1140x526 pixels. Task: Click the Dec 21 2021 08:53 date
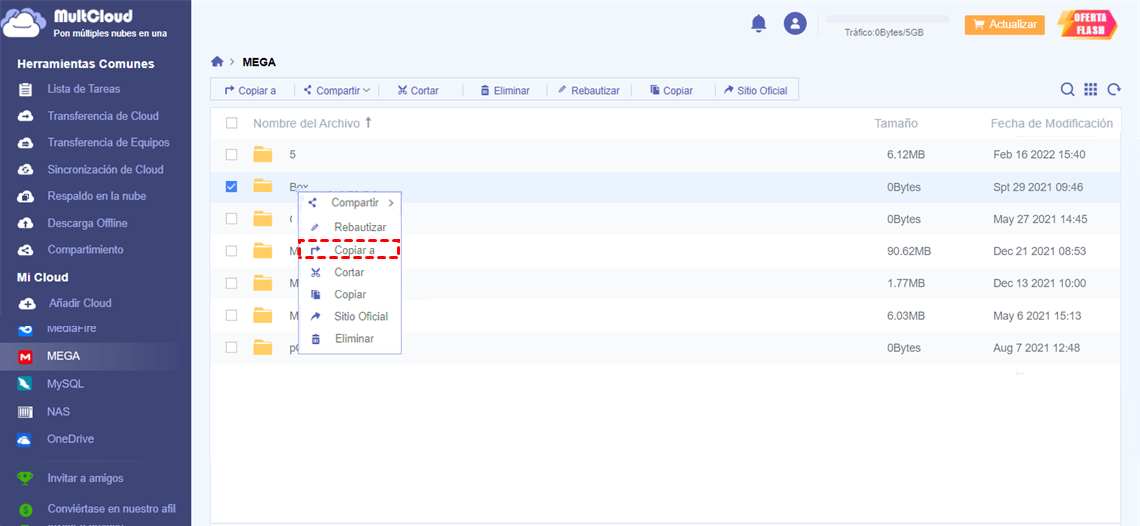[1040, 251]
